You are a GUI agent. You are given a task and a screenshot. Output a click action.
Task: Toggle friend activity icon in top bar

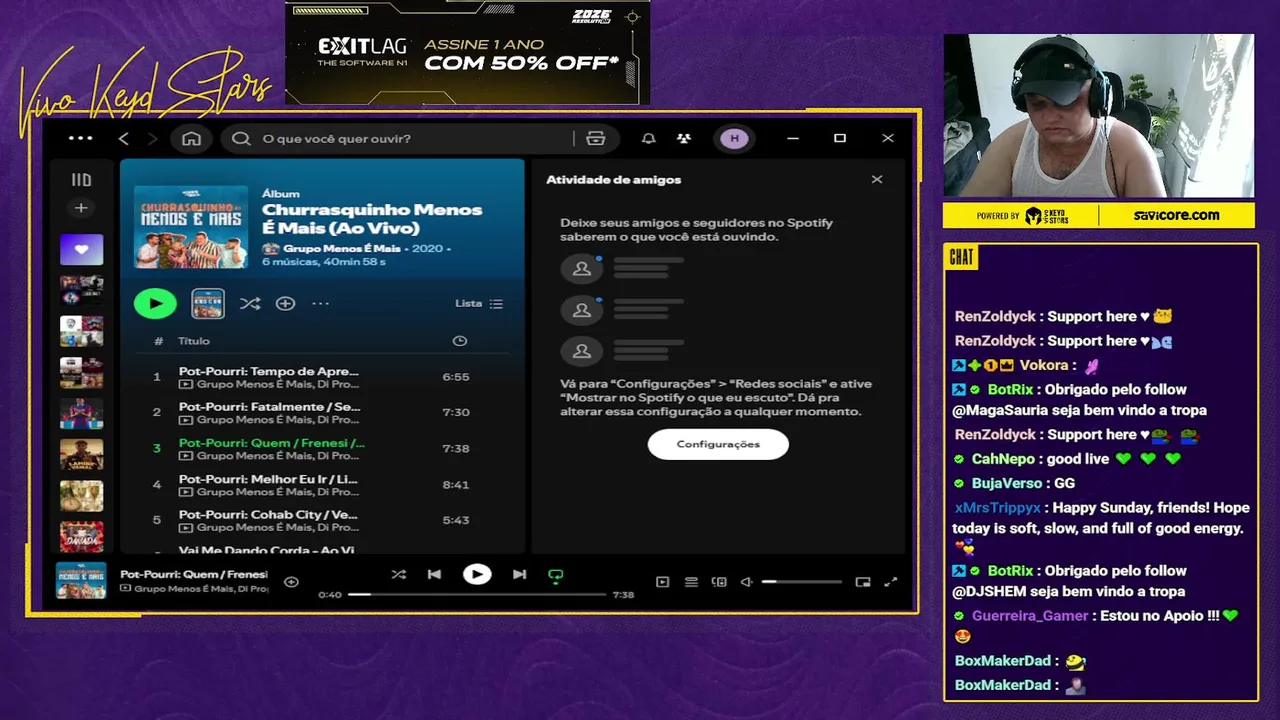point(683,138)
